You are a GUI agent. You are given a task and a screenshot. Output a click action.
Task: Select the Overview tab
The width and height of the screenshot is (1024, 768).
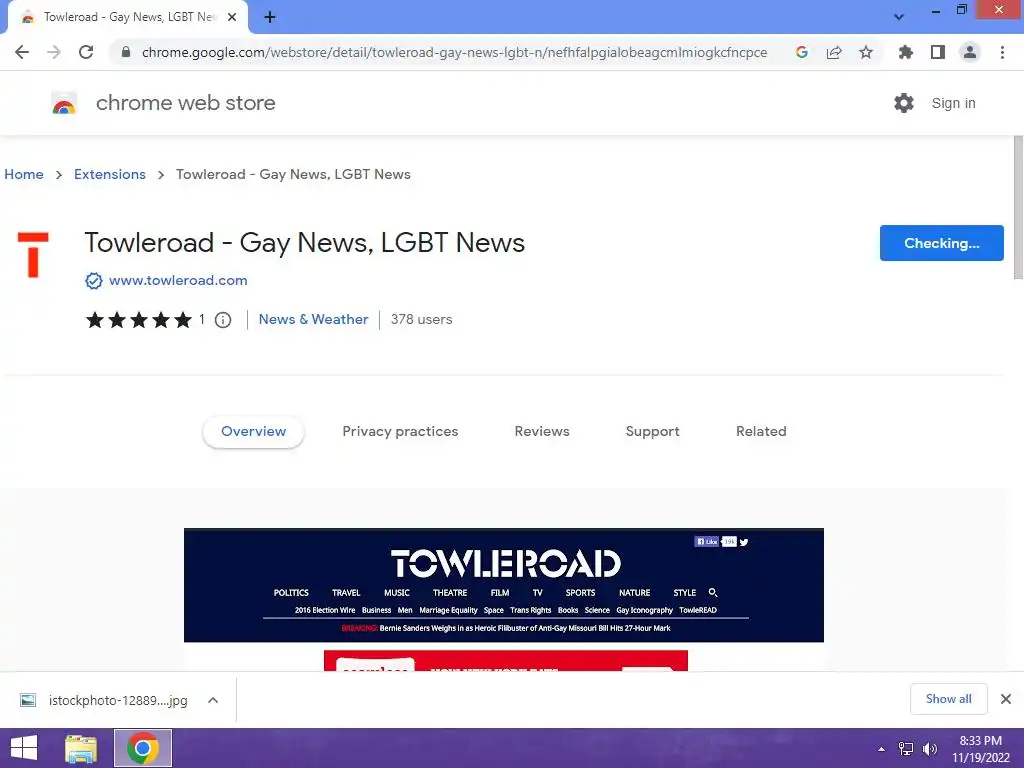click(x=253, y=432)
